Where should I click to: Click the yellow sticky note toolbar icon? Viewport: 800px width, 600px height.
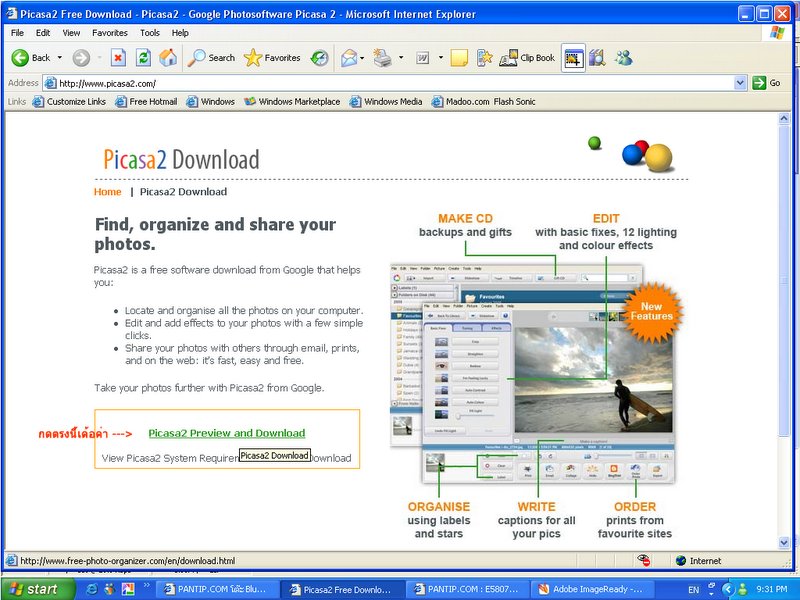pyautogui.click(x=459, y=58)
